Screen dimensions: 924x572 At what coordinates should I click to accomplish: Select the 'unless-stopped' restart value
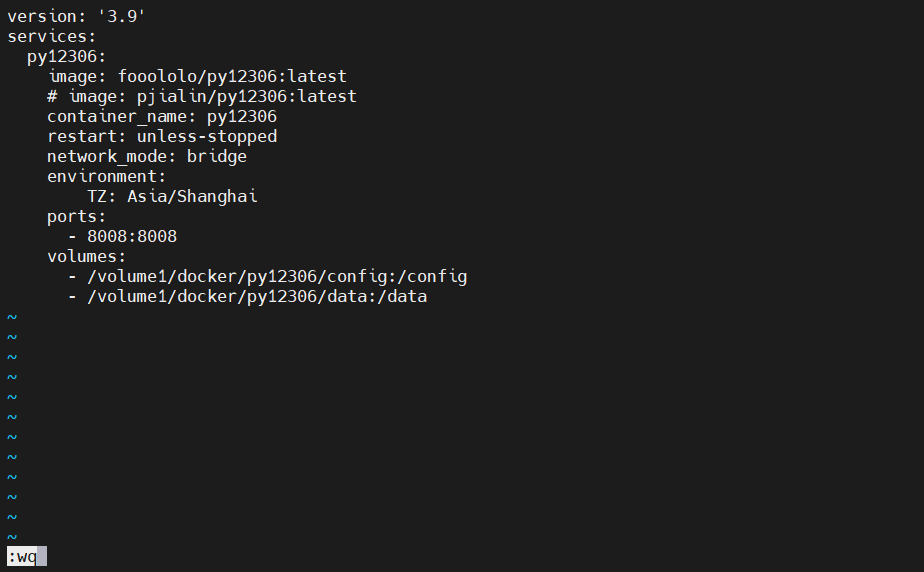pos(206,136)
